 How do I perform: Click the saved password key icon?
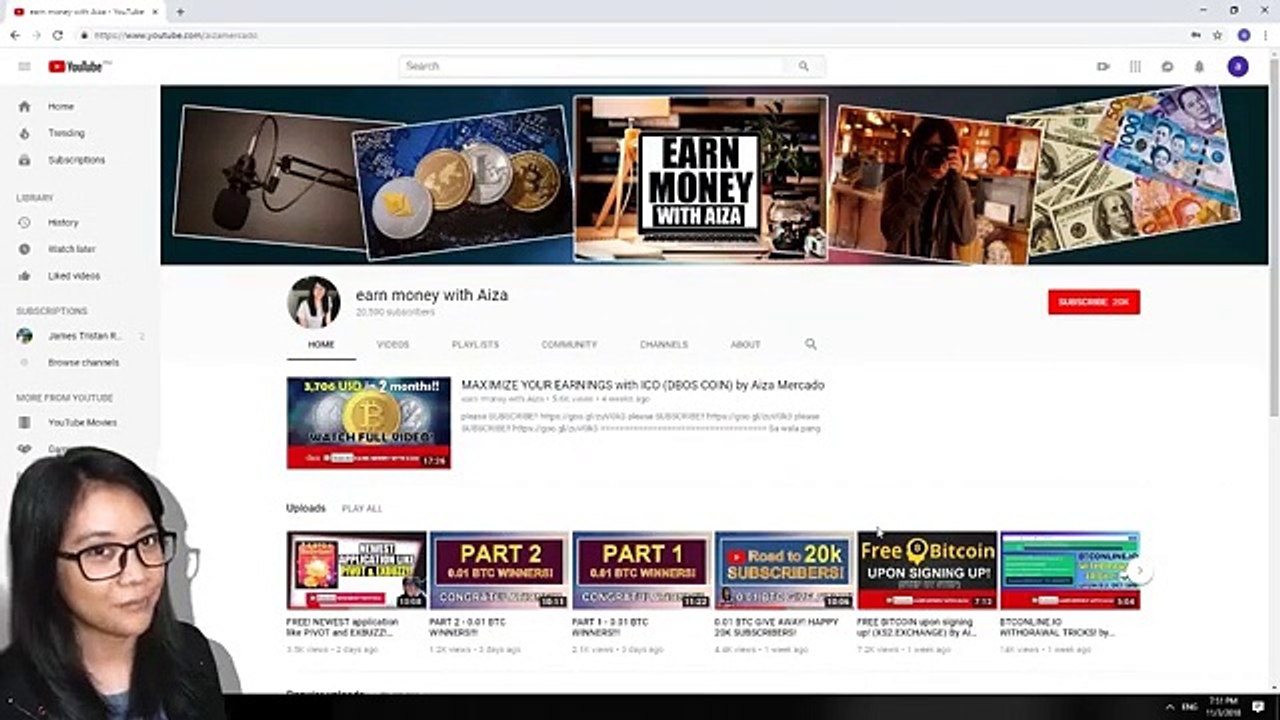(1196, 35)
